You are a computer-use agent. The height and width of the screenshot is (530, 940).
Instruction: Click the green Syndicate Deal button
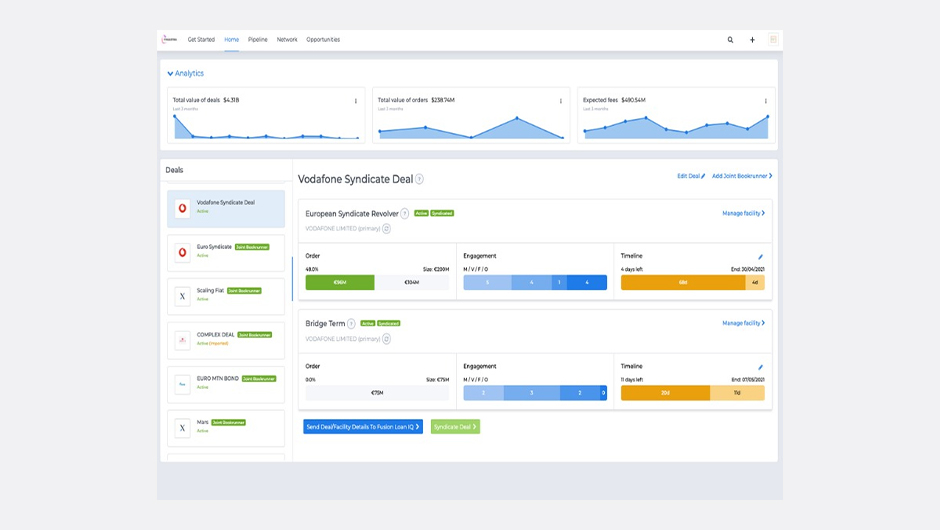[455, 427]
